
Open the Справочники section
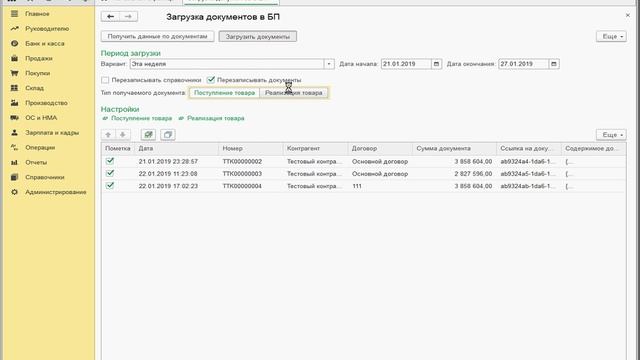(44, 177)
